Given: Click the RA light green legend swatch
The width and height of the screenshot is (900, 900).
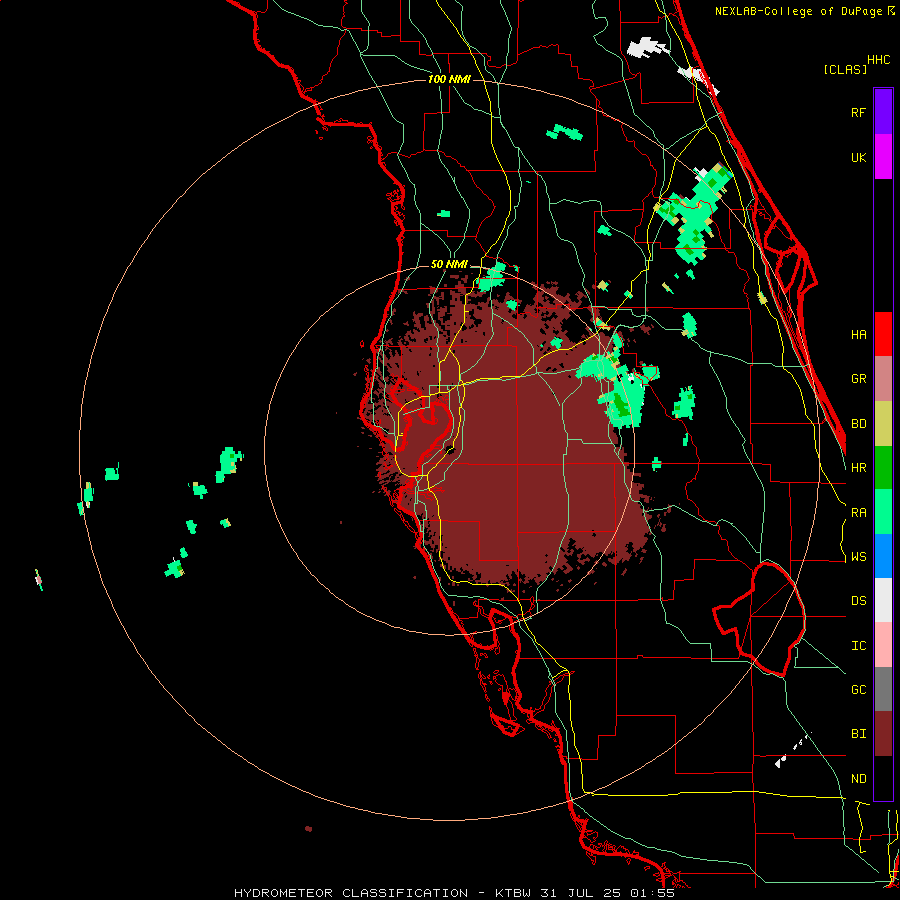Looking at the screenshot, I should coord(883,512).
